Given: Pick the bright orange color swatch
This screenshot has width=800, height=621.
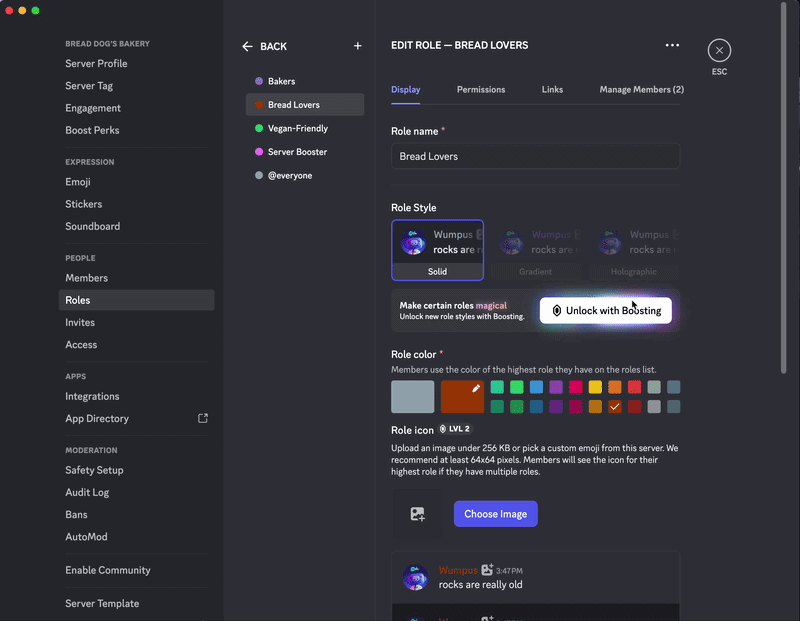Looking at the screenshot, I should click(x=615, y=387).
